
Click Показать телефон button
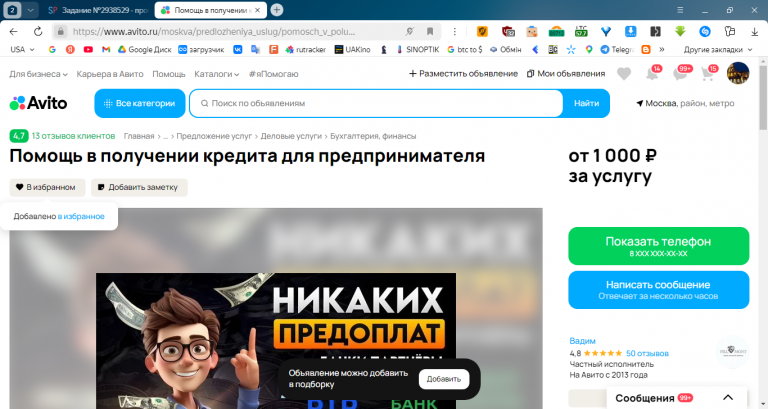click(658, 246)
